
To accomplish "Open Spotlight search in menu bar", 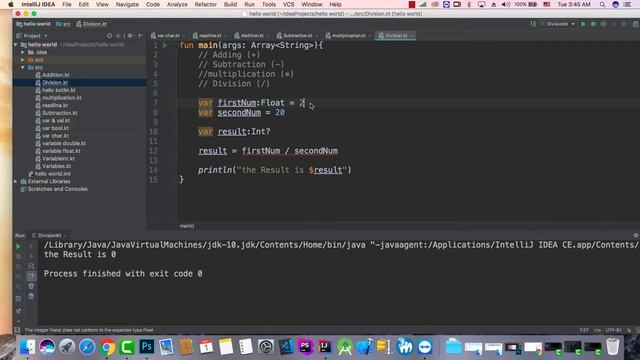I will (x=602, y=4).
